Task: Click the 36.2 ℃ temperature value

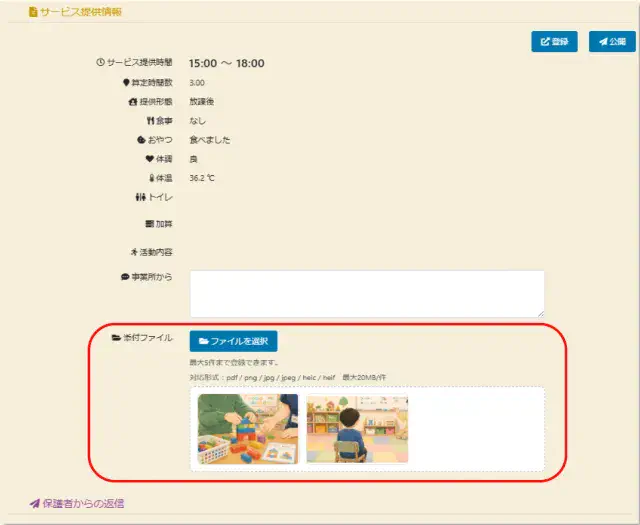Action: 202,178
